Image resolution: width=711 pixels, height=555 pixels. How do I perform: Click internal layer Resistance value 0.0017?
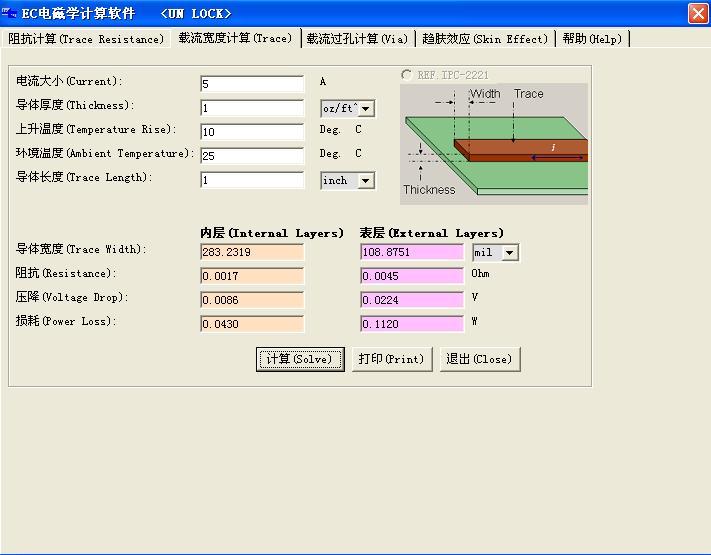(x=252, y=276)
